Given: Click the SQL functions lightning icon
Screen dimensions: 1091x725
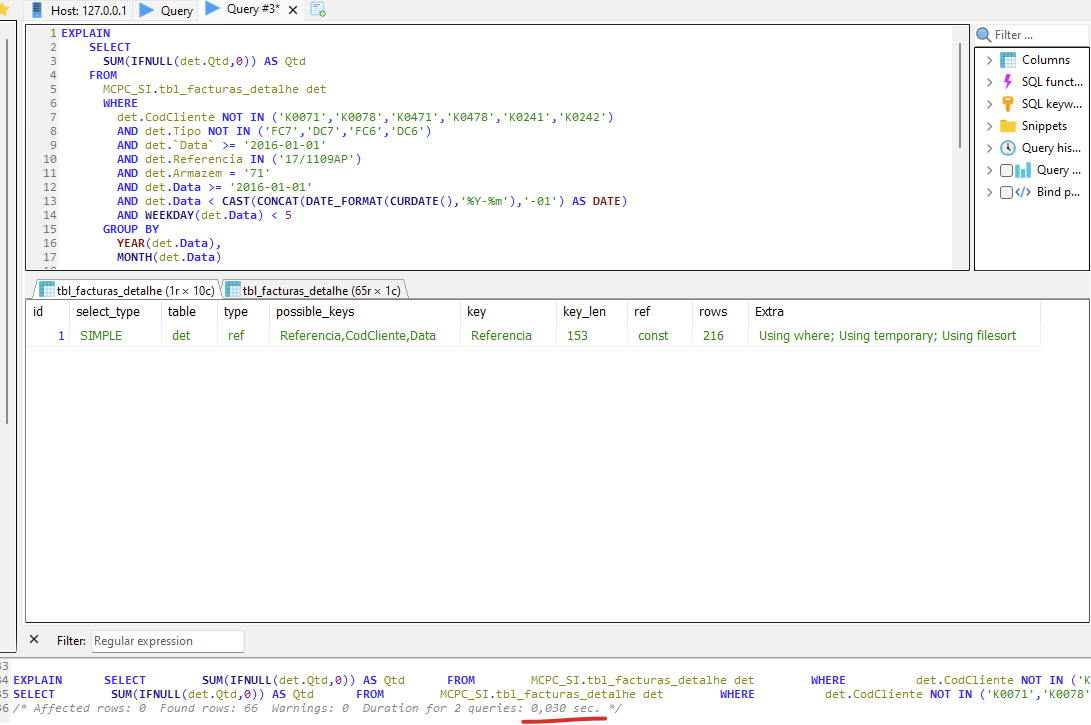Looking at the screenshot, I should pos(1008,82).
